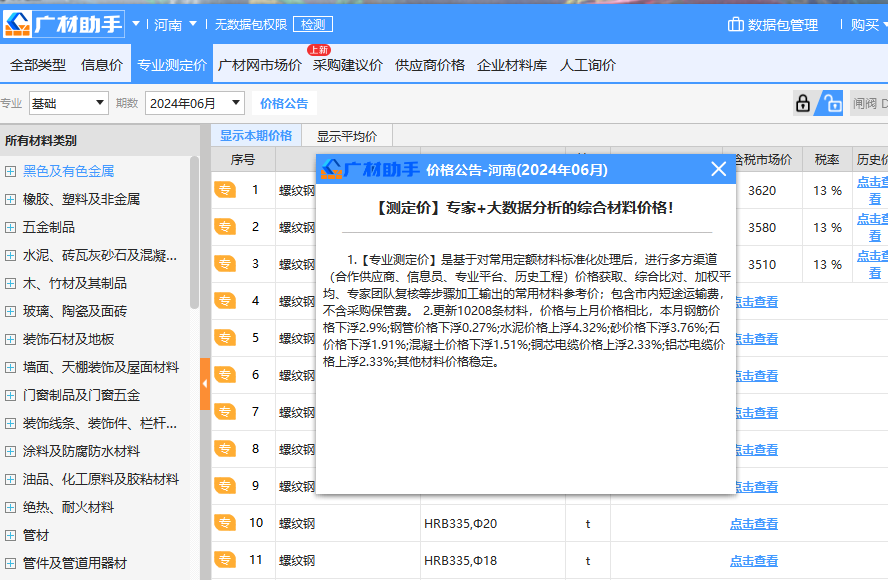Open the 河南 region dropdown
Viewport: 888px width, 580px height.
coord(176,24)
